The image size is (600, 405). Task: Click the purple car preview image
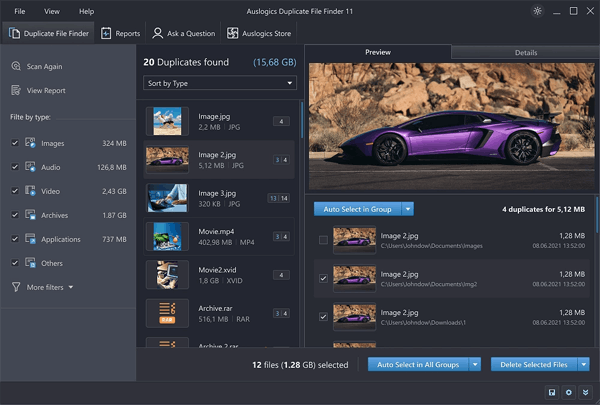(x=452, y=126)
